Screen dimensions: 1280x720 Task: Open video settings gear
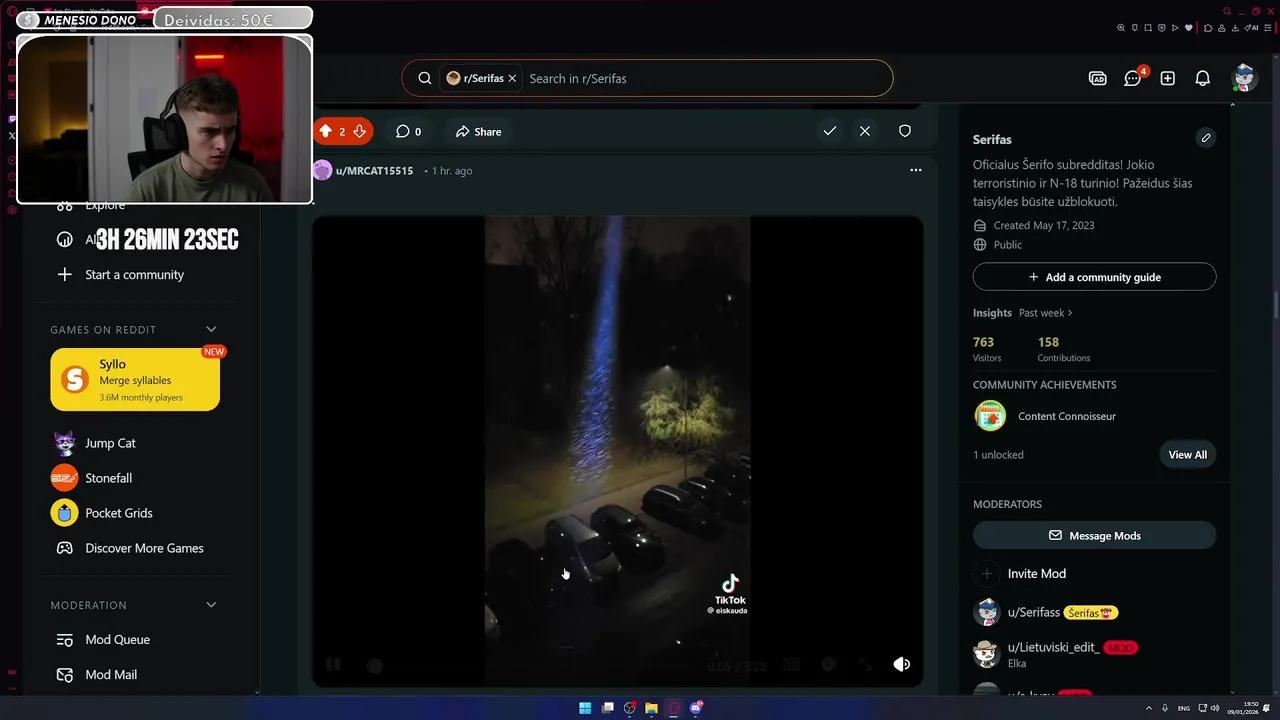tap(828, 664)
